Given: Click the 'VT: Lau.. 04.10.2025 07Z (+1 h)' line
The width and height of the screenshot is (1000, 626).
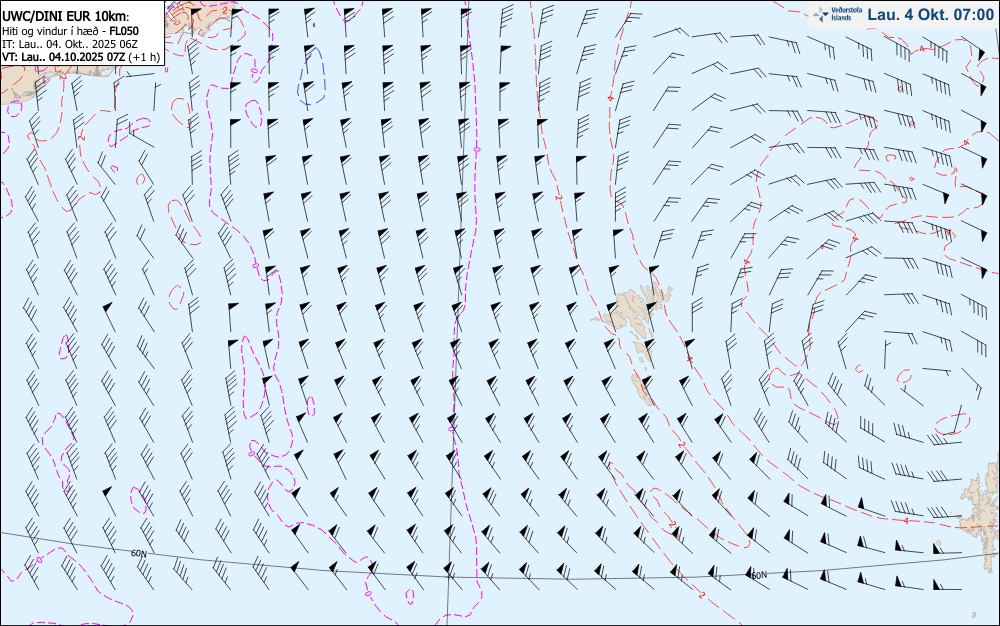Looking at the screenshot, I should [81, 57].
